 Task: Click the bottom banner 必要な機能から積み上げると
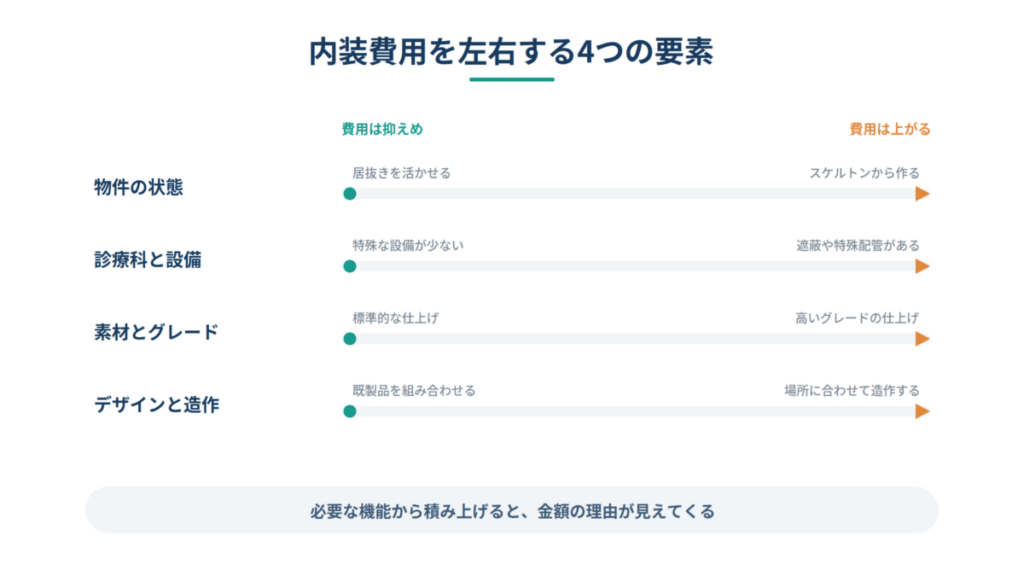512,510
